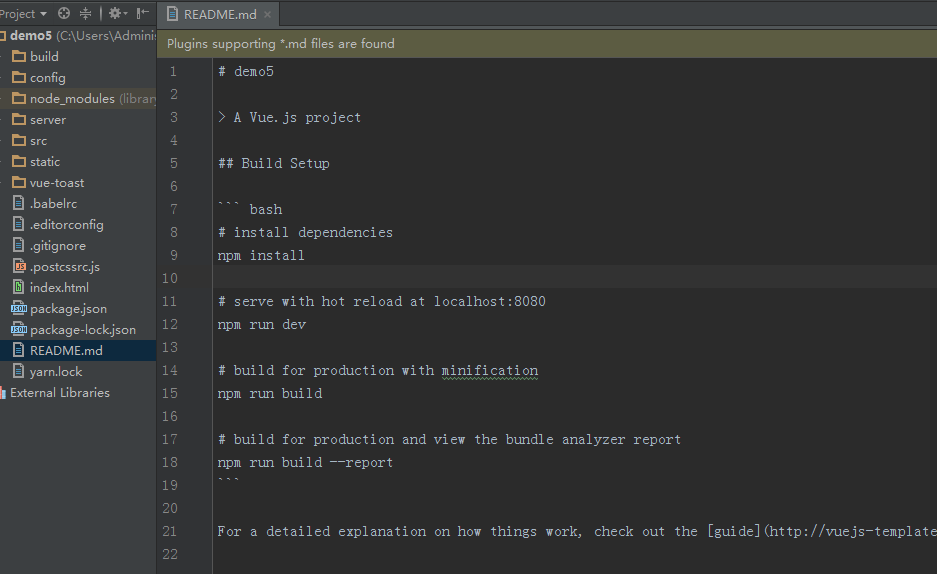Screen dimensions: 937x574
Task: Select External Libraries node
Action: 60,392
